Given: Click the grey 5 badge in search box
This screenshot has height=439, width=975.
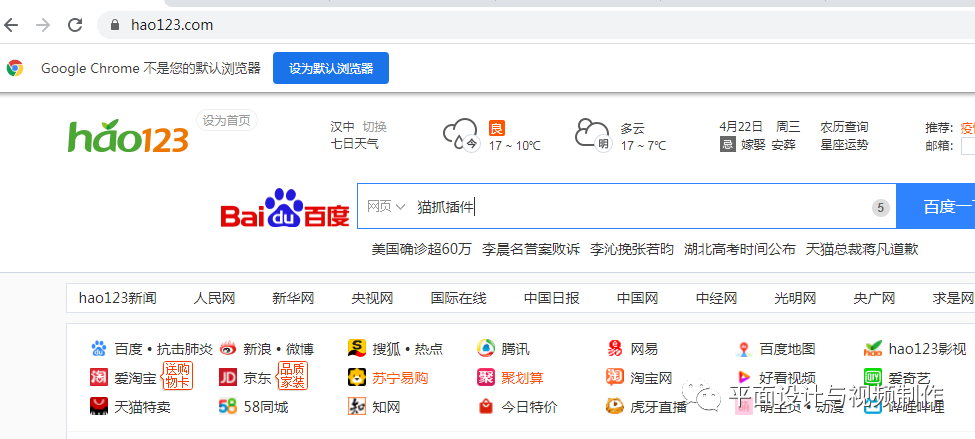Looking at the screenshot, I should pos(880,208).
